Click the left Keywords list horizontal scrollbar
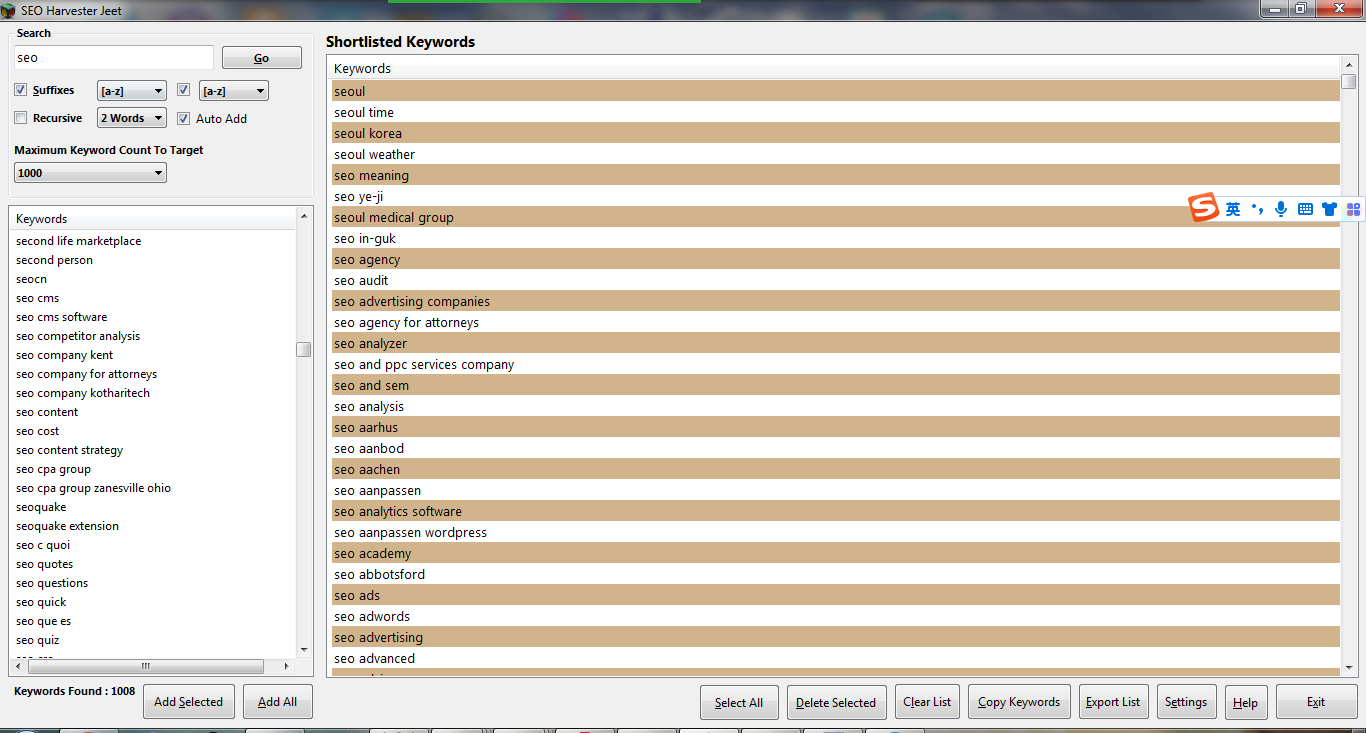1366x733 pixels. point(145,666)
